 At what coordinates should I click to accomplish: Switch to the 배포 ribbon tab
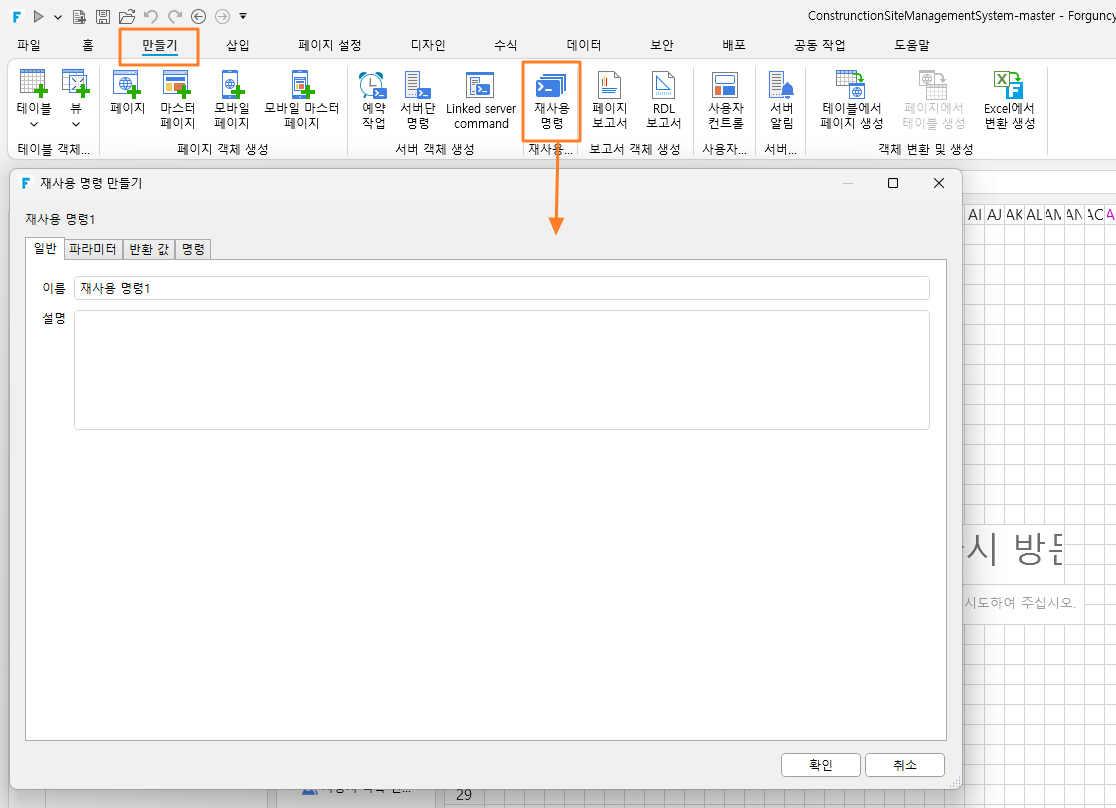(734, 45)
